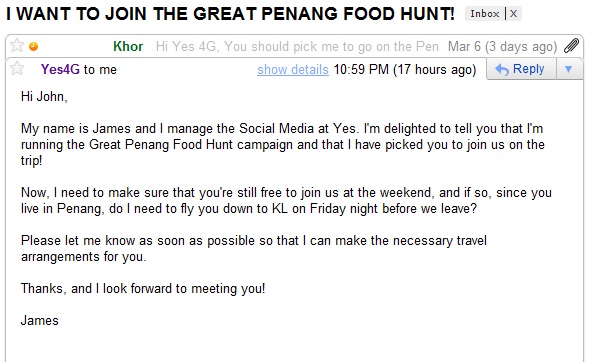Click the James signature text
The width and height of the screenshot is (590, 362).
[x=40, y=321]
